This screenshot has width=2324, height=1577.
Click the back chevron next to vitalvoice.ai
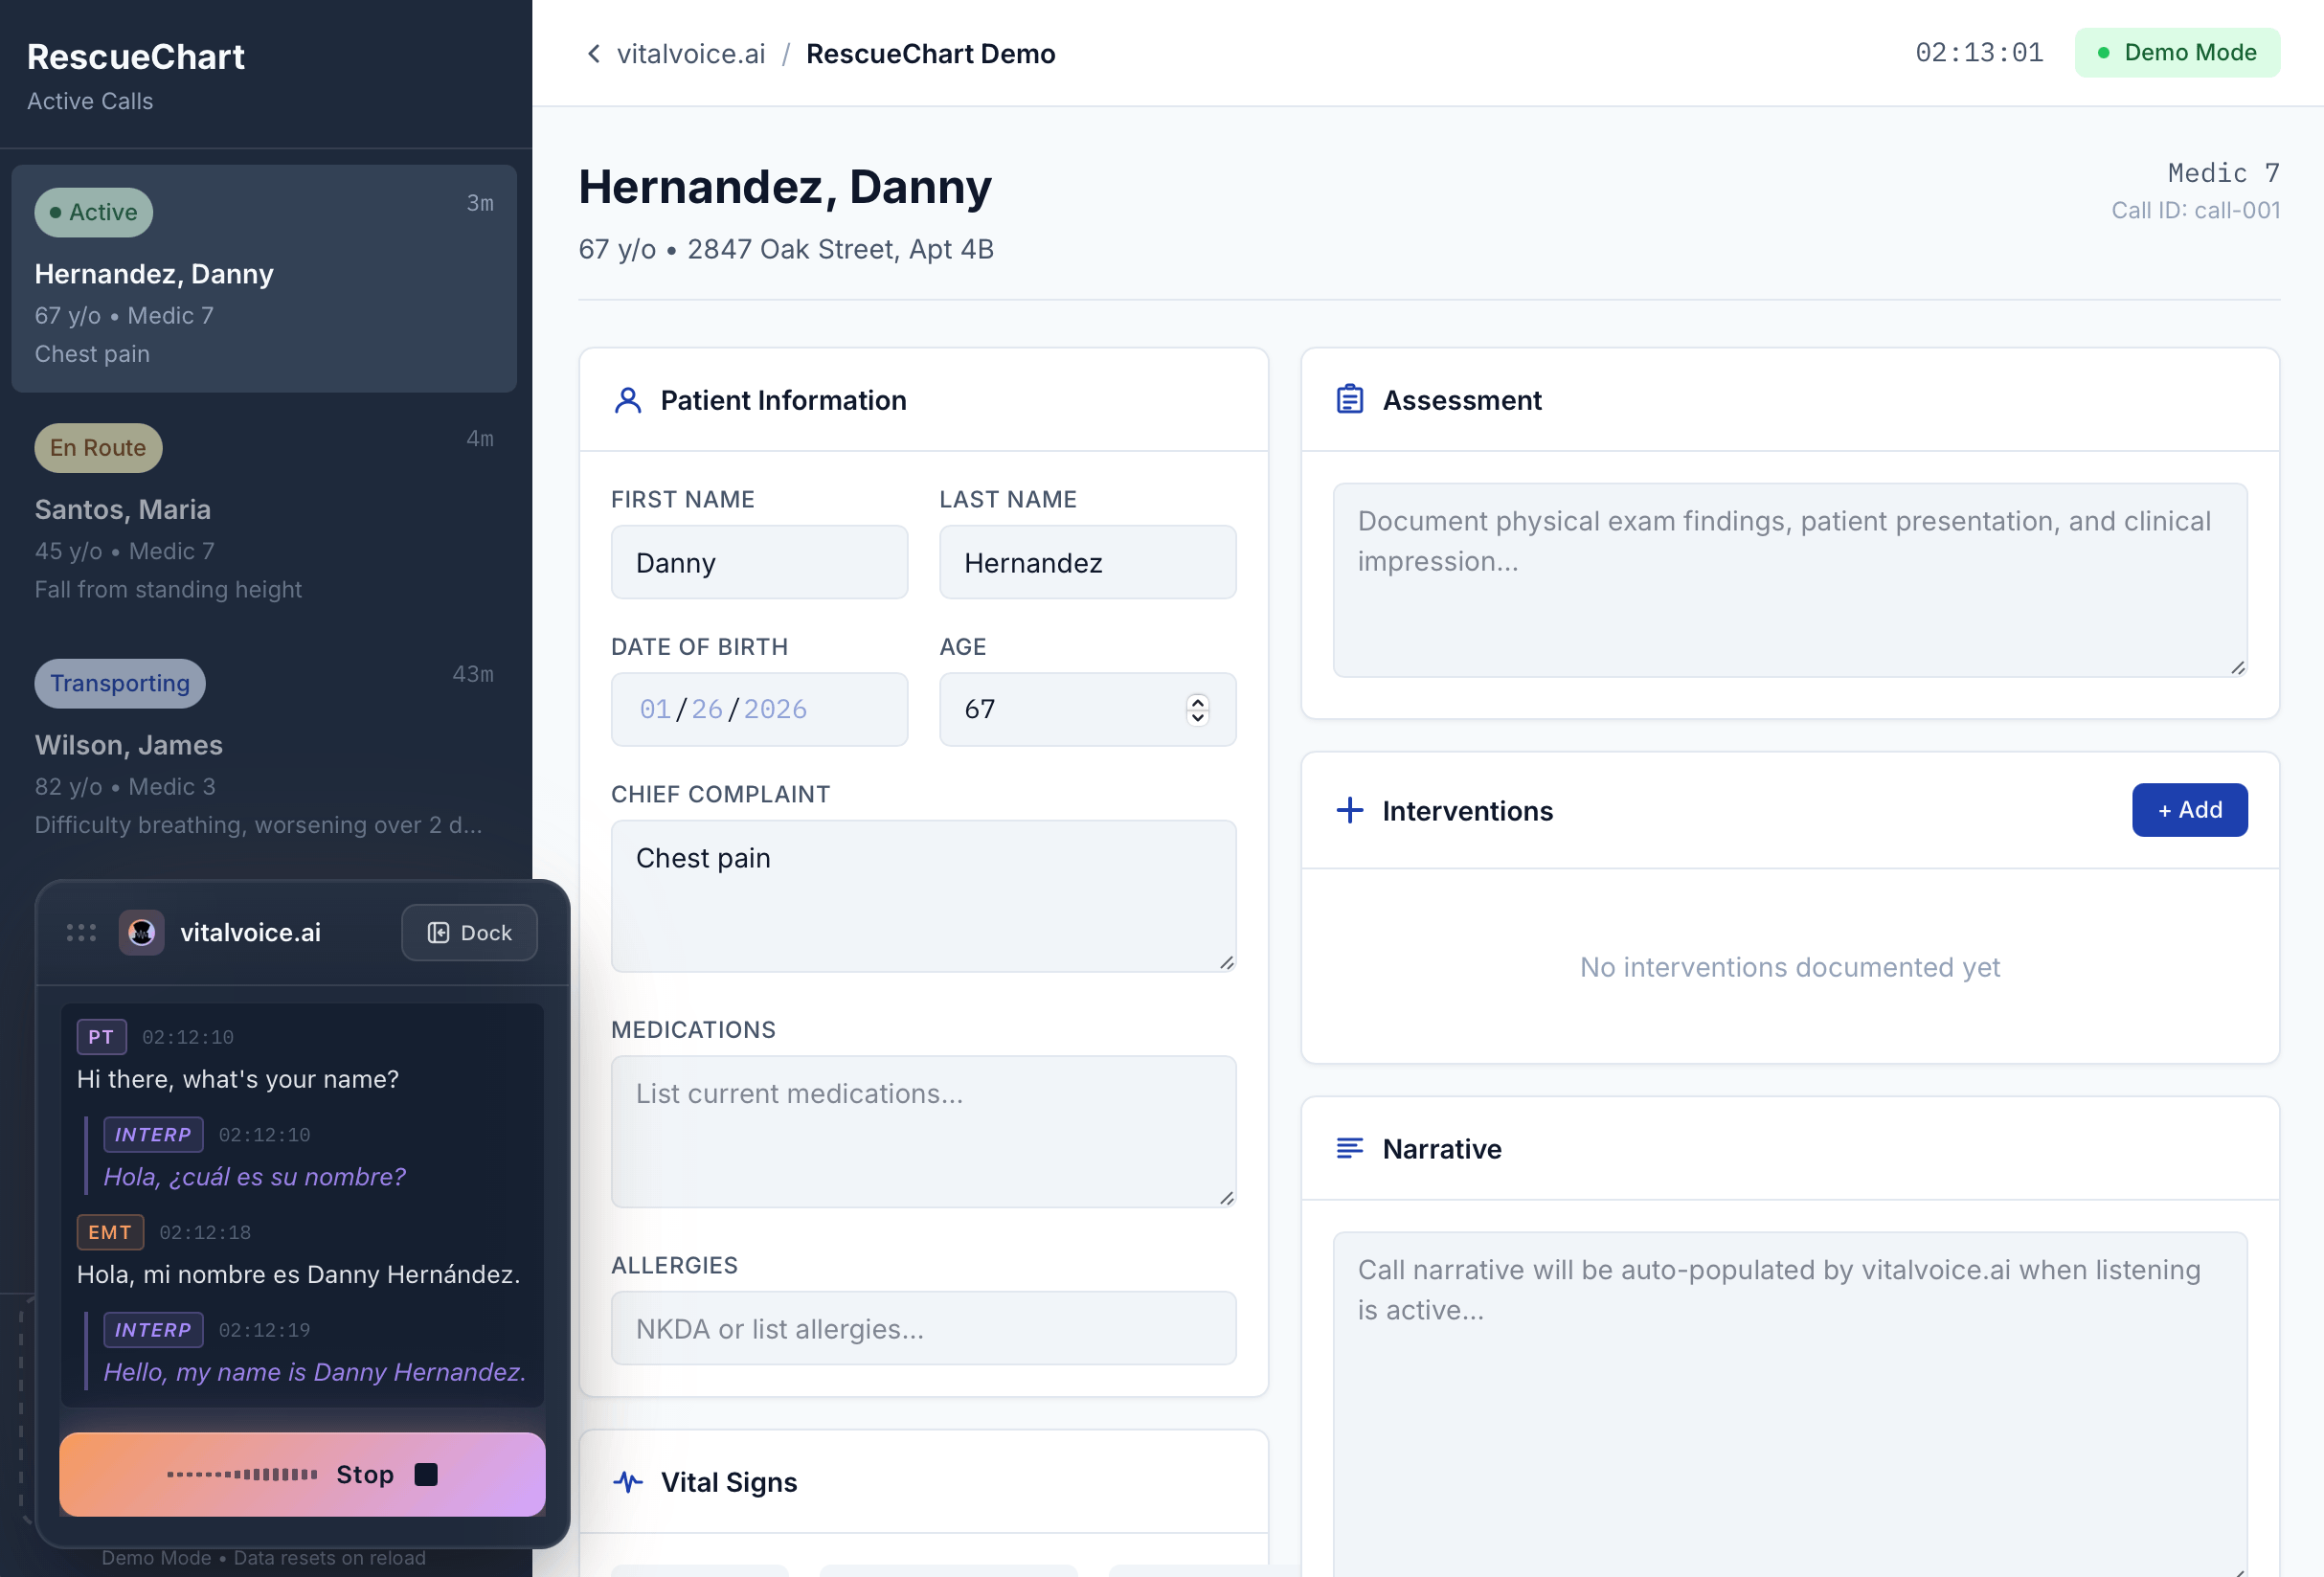coord(594,54)
